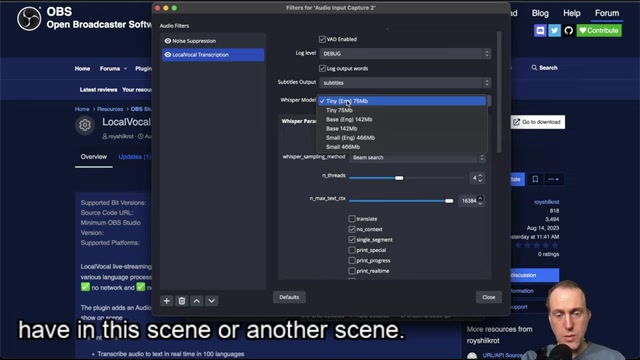Switch to the Overview tab
Image resolution: width=640 pixels, height=360 pixels.
[93, 157]
